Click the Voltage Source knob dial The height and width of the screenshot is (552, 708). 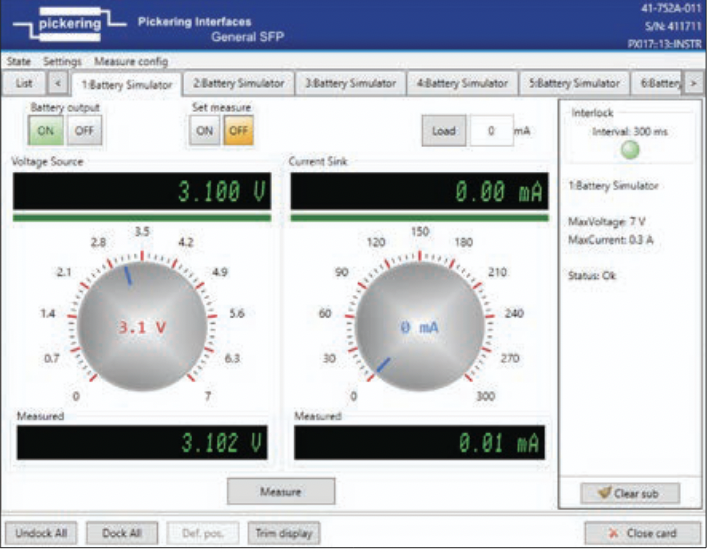[142, 326]
